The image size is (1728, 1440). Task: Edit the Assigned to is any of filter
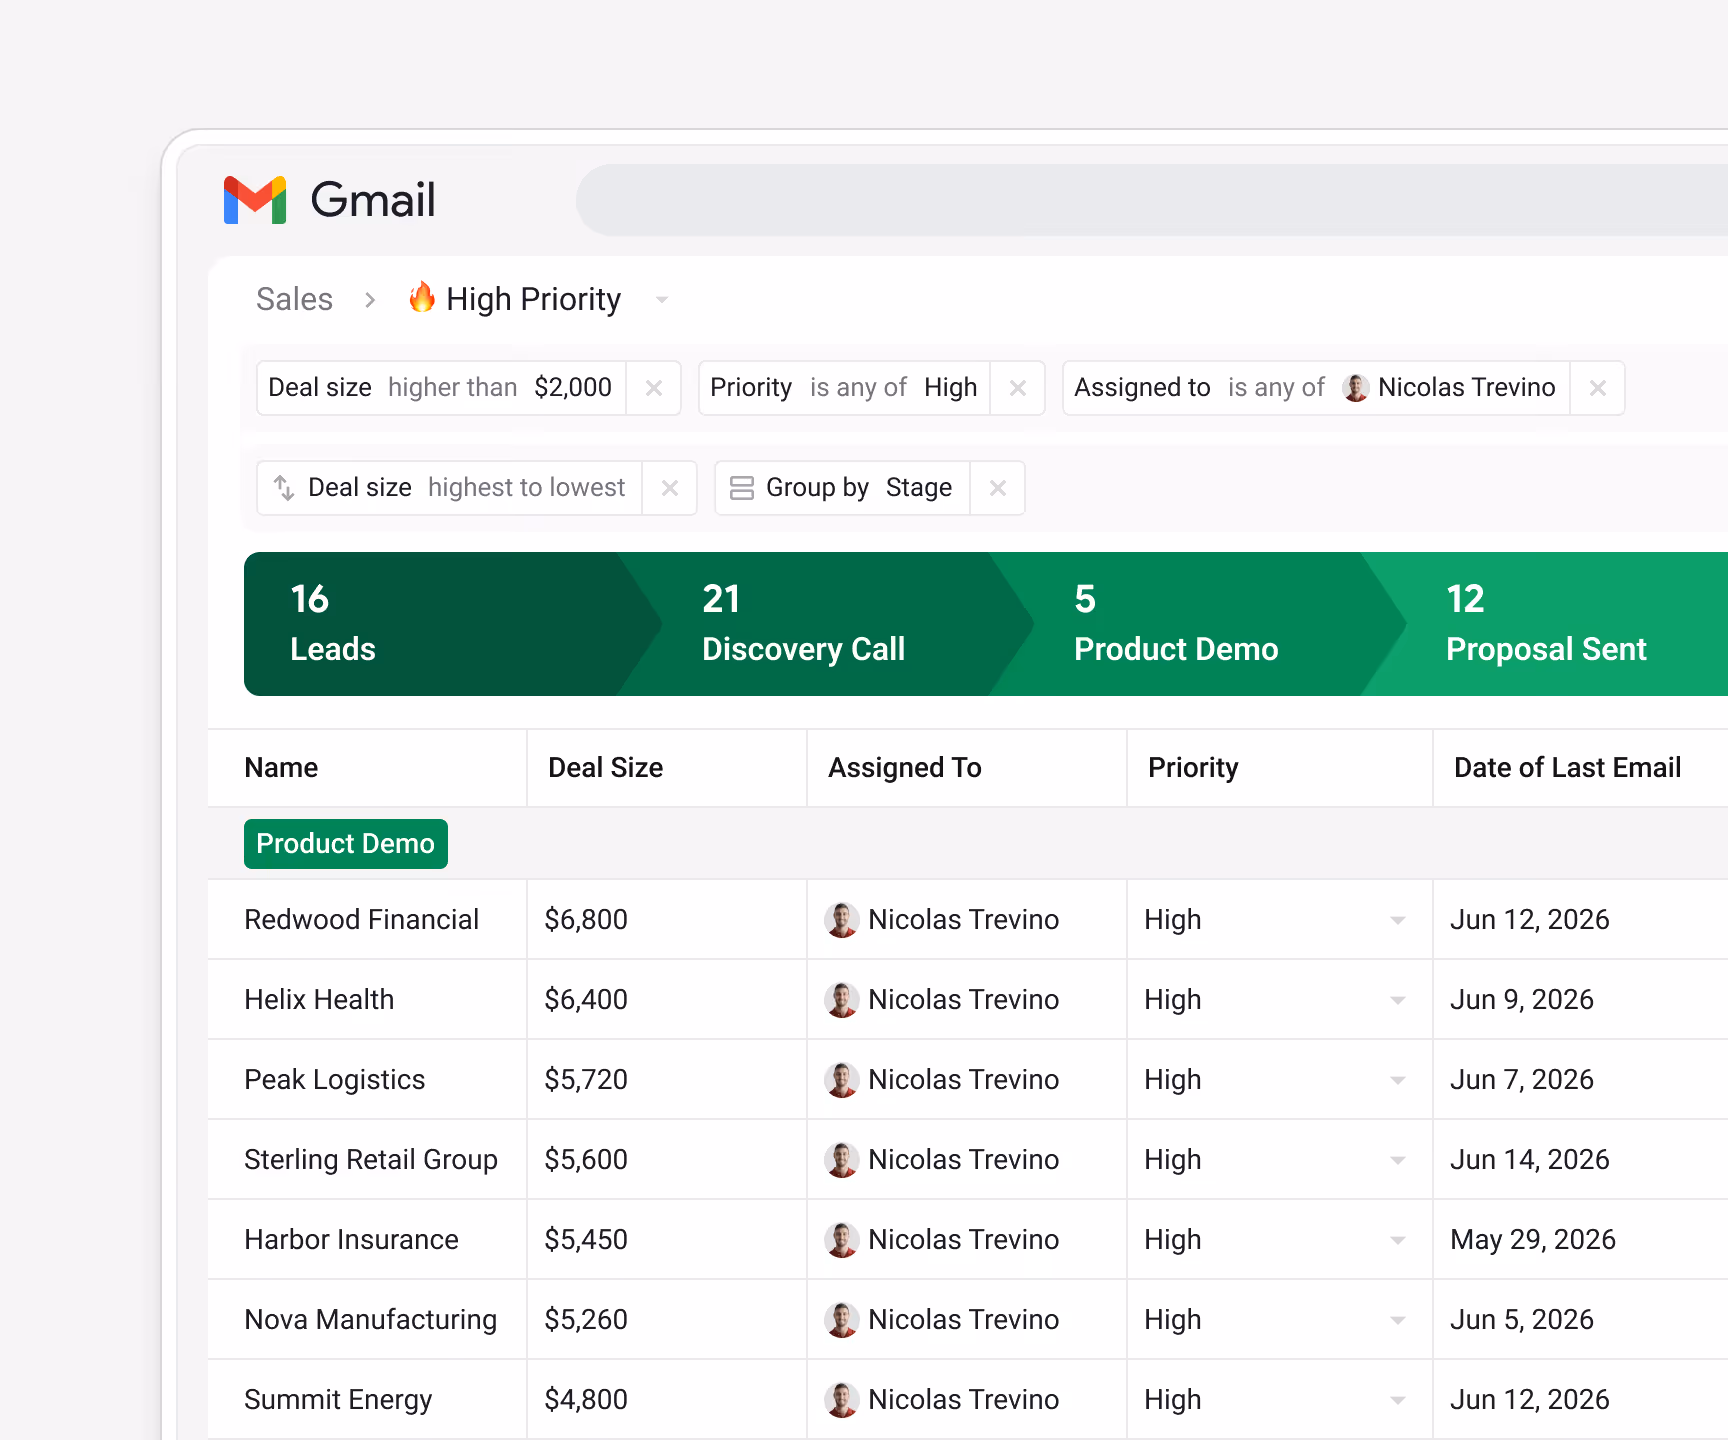(x=1316, y=388)
